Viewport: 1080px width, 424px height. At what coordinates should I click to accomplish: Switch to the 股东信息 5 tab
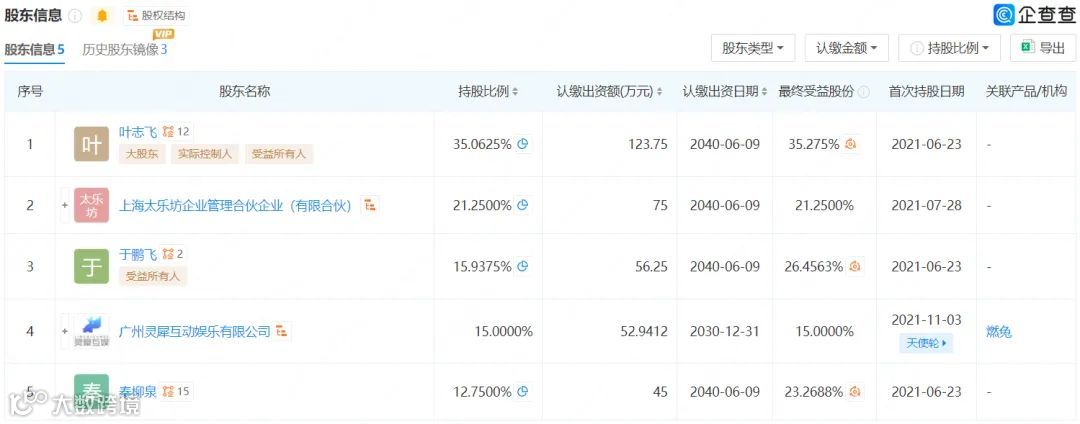coord(34,50)
